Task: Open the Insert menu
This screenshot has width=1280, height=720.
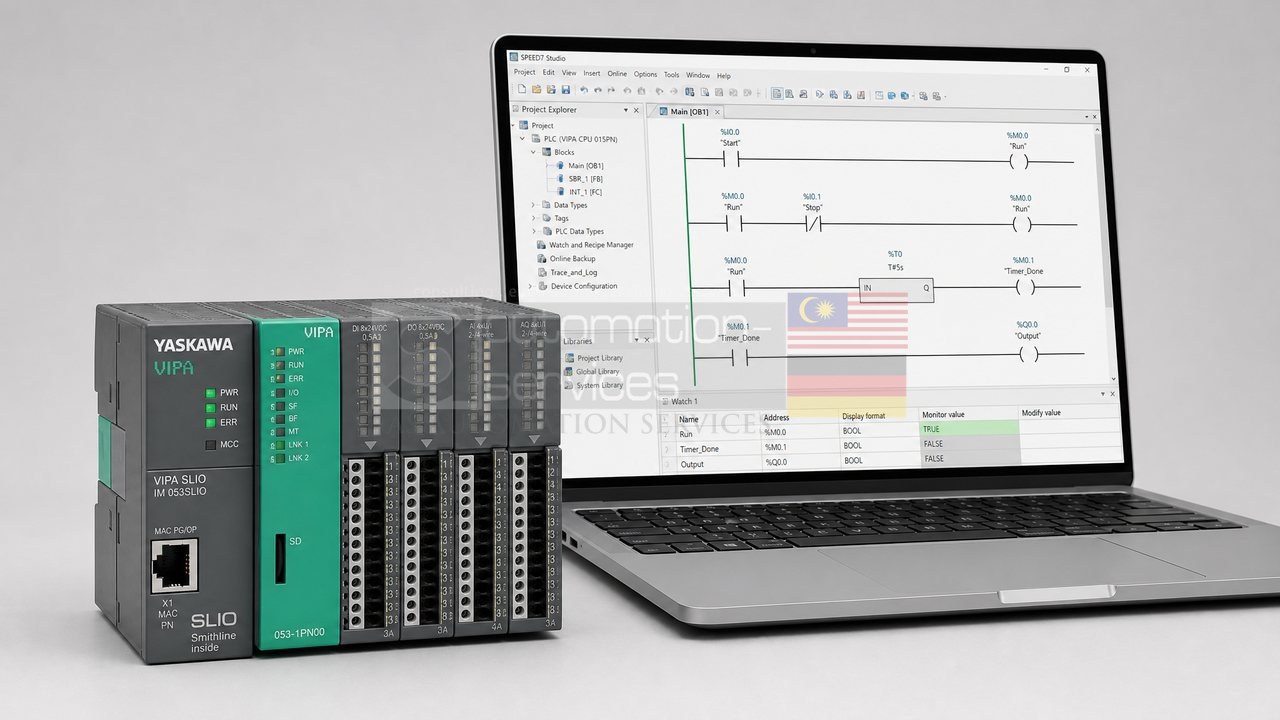Action: point(592,74)
